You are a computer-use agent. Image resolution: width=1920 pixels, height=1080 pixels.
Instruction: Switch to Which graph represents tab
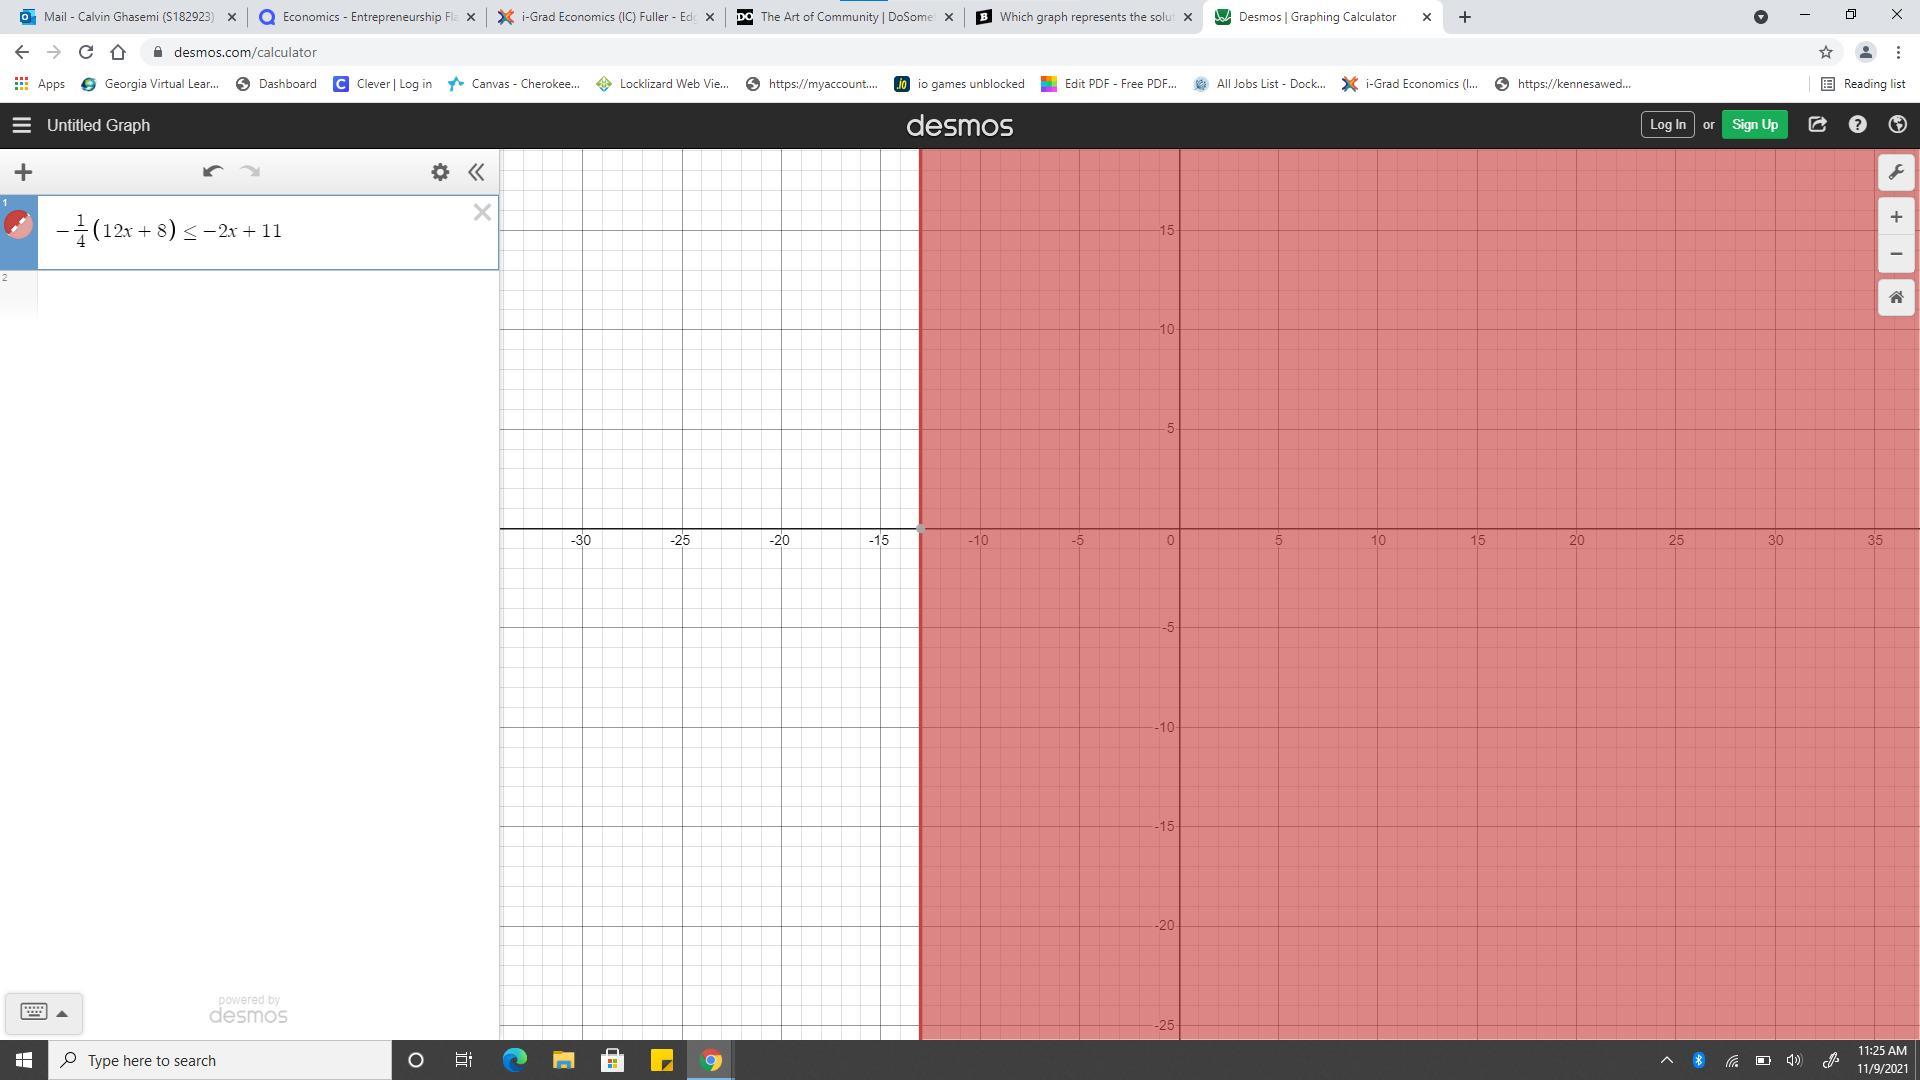(1084, 17)
